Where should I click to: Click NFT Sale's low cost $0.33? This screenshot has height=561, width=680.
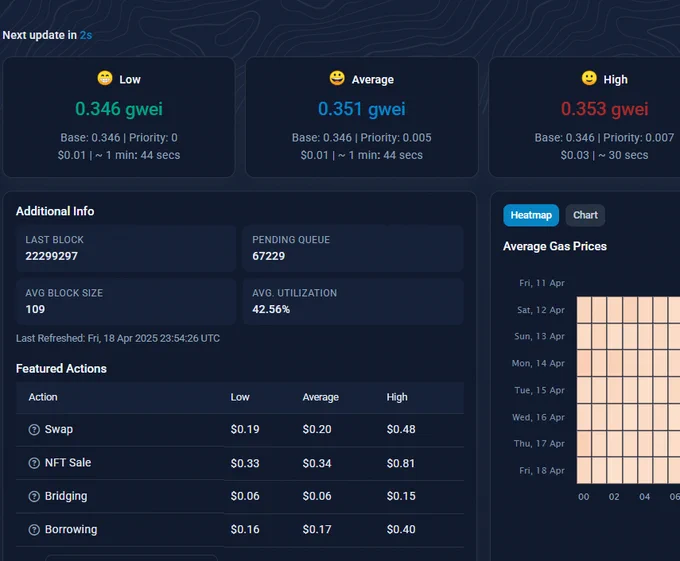coord(245,463)
